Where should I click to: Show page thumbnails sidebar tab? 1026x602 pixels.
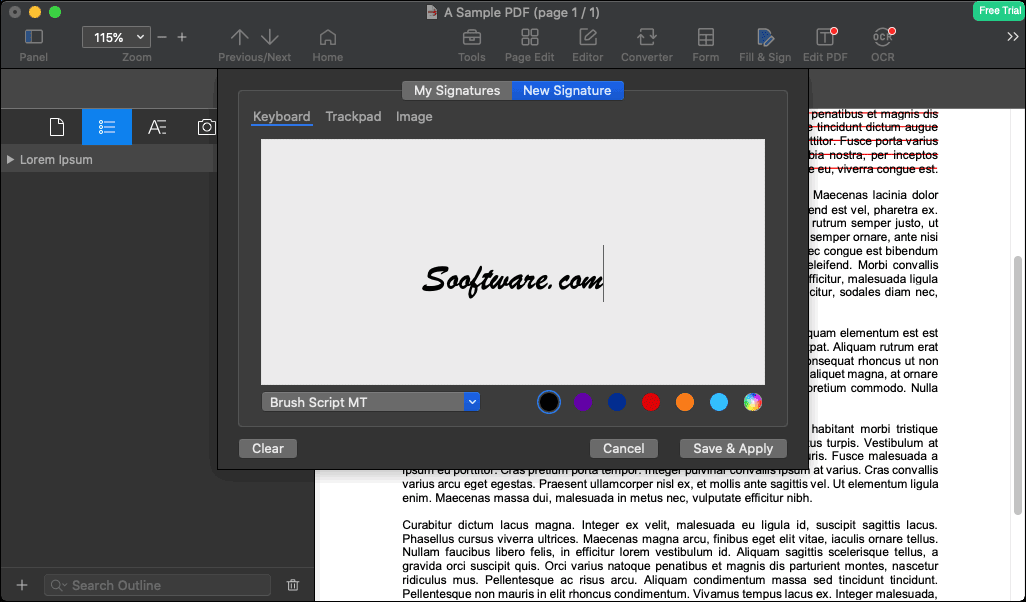click(x=57, y=127)
